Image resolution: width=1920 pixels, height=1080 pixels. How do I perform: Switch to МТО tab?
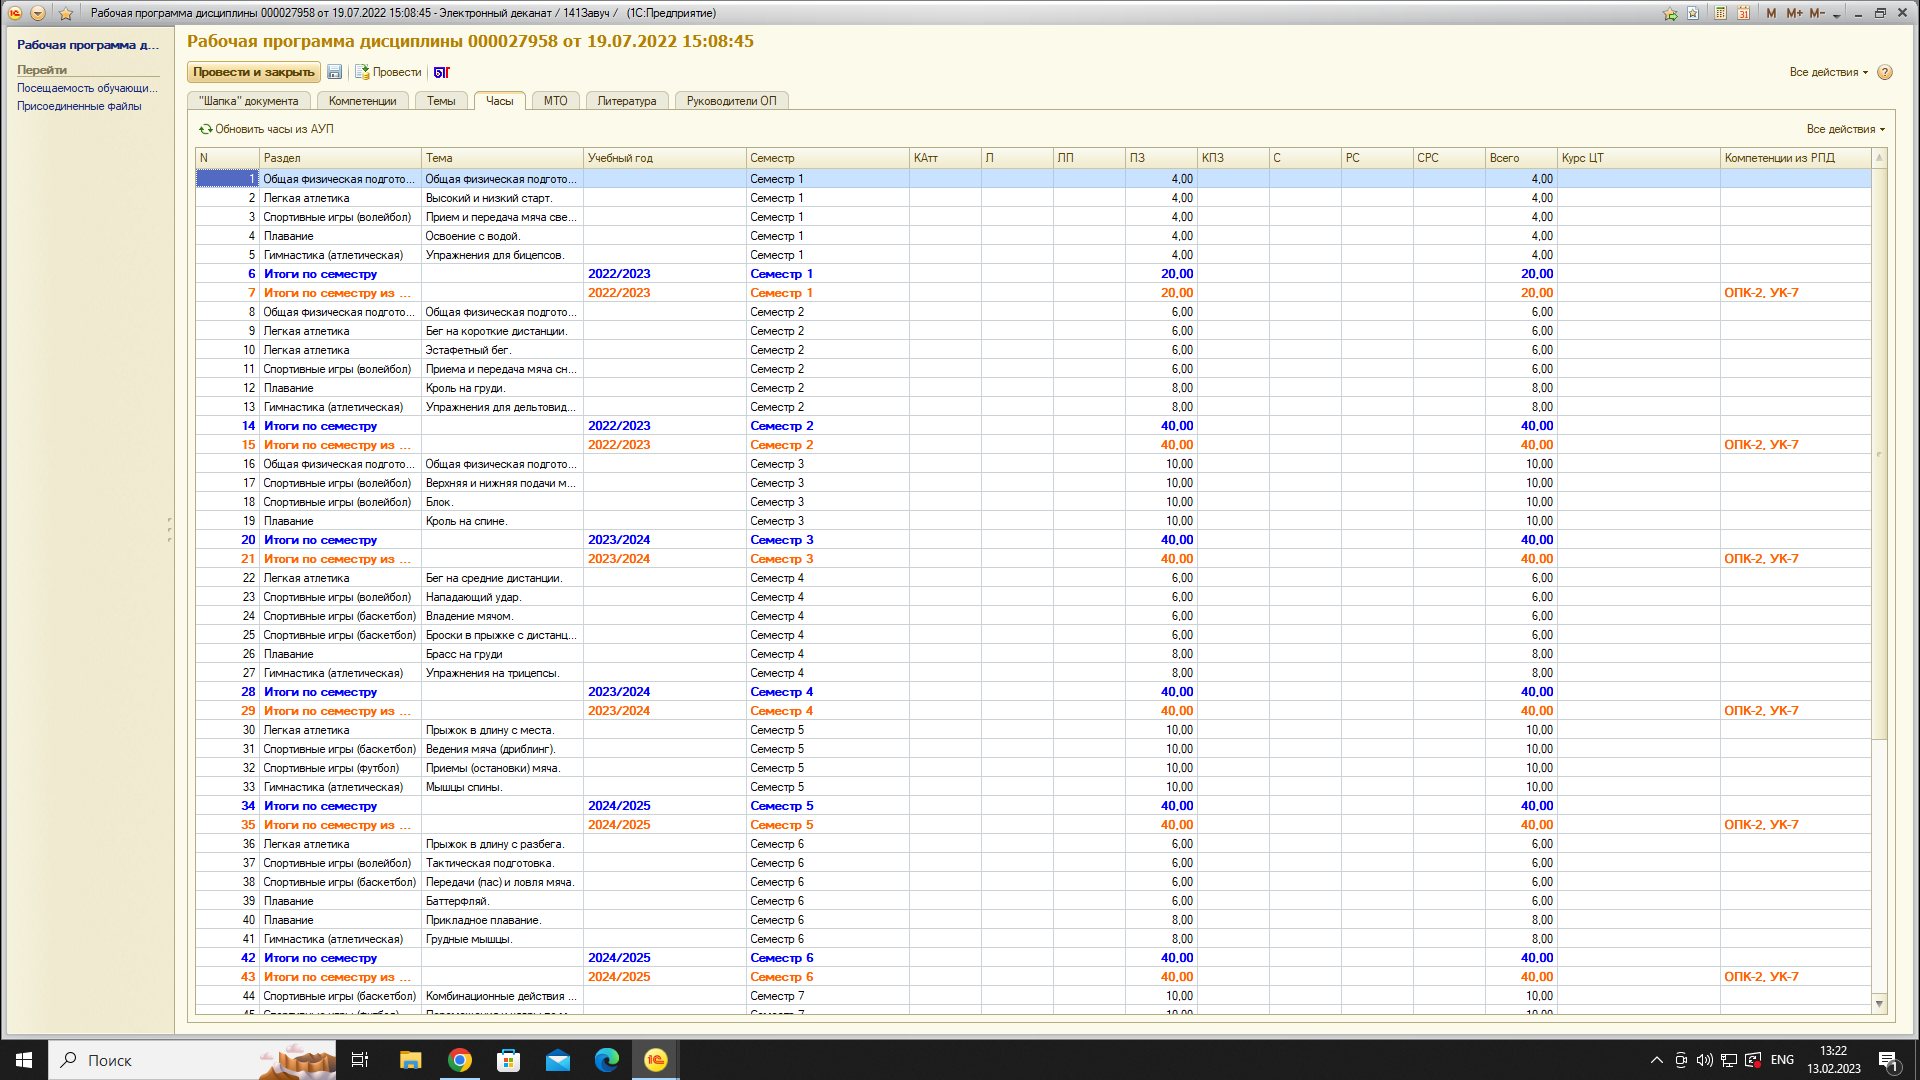pyautogui.click(x=555, y=101)
